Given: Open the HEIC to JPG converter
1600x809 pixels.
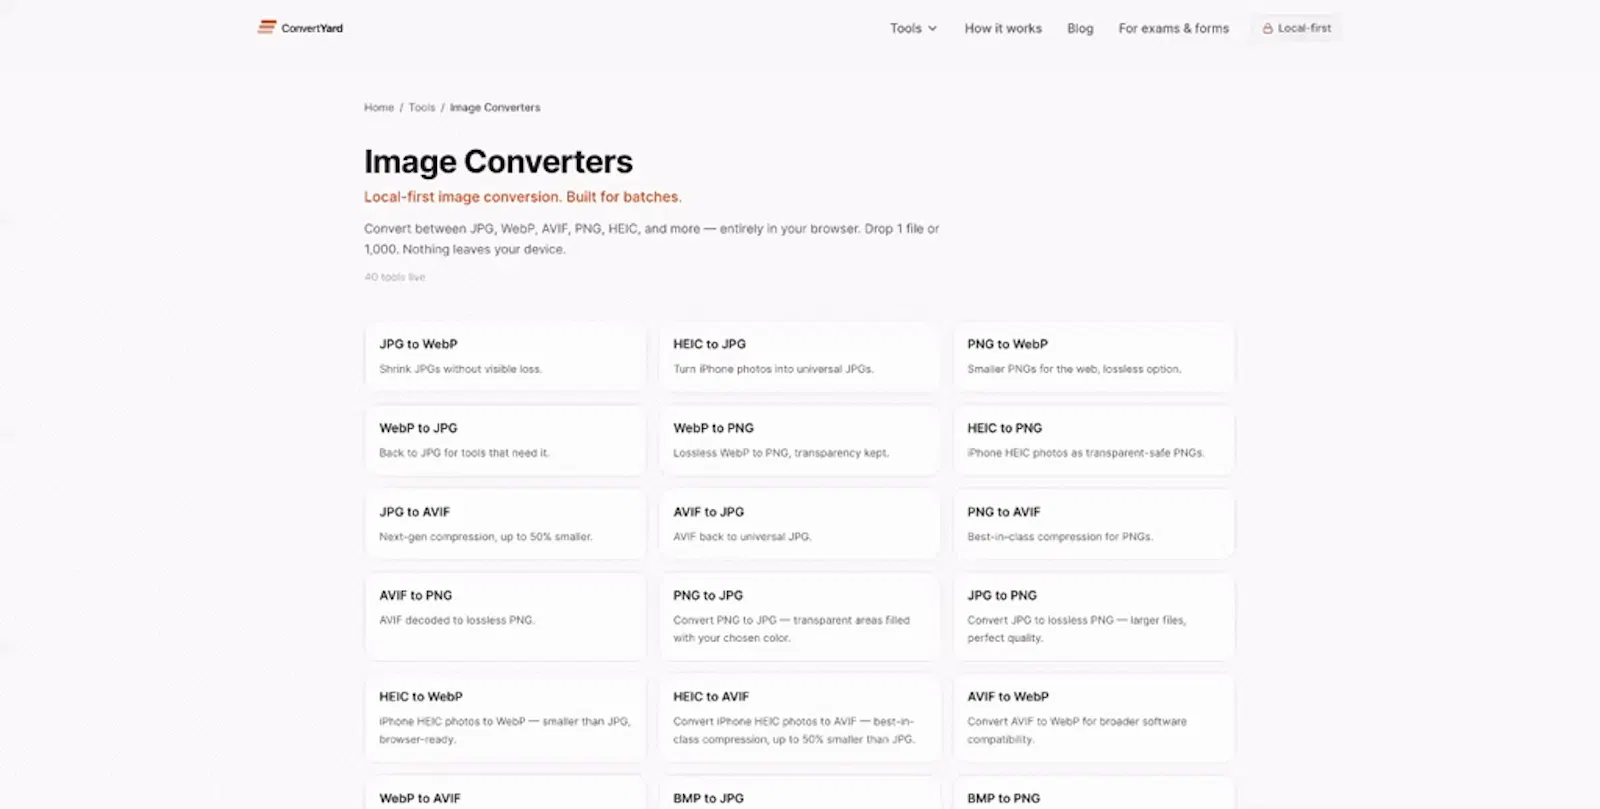Looking at the screenshot, I should (x=799, y=356).
